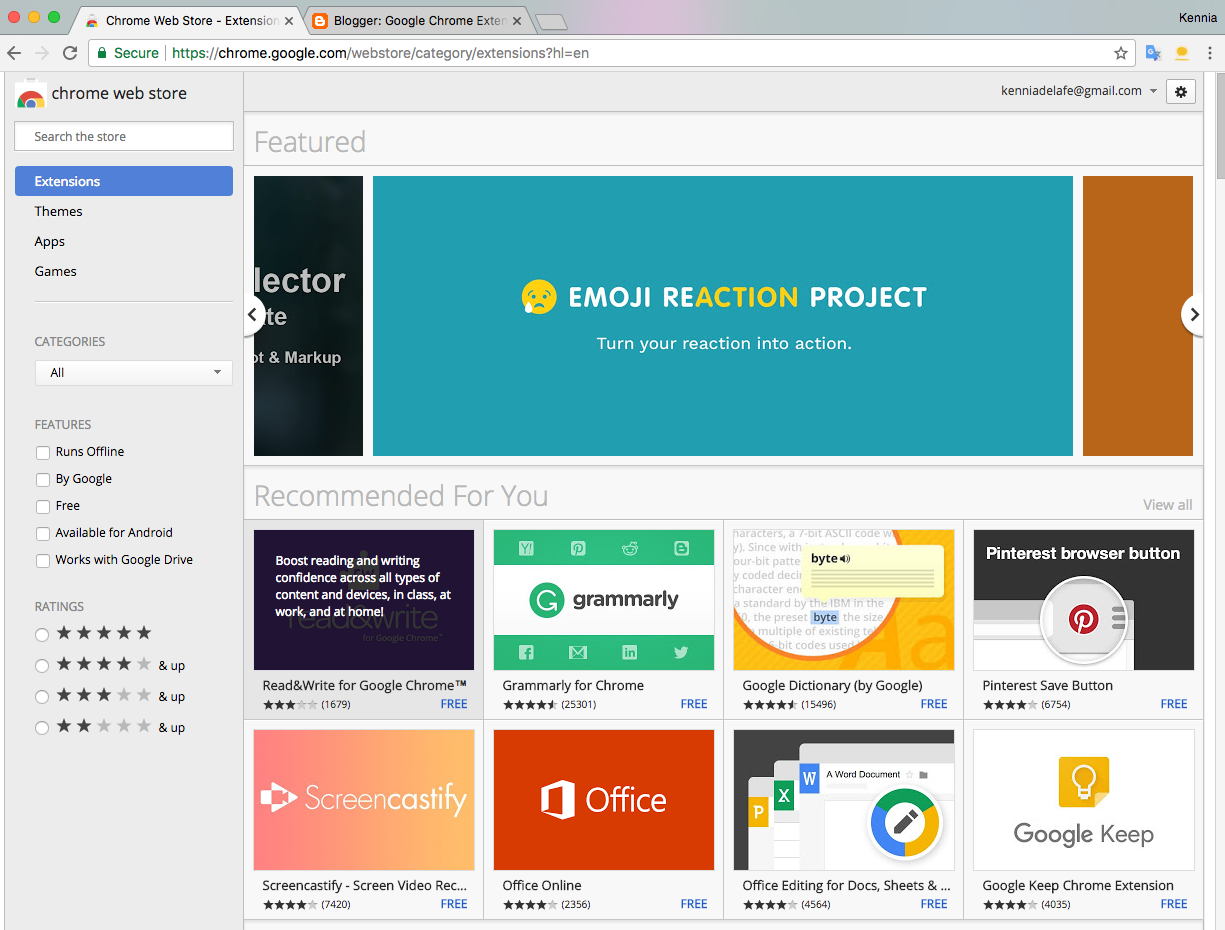Click the browser forward arrow

pyautogui.click(x=42, y=53)
